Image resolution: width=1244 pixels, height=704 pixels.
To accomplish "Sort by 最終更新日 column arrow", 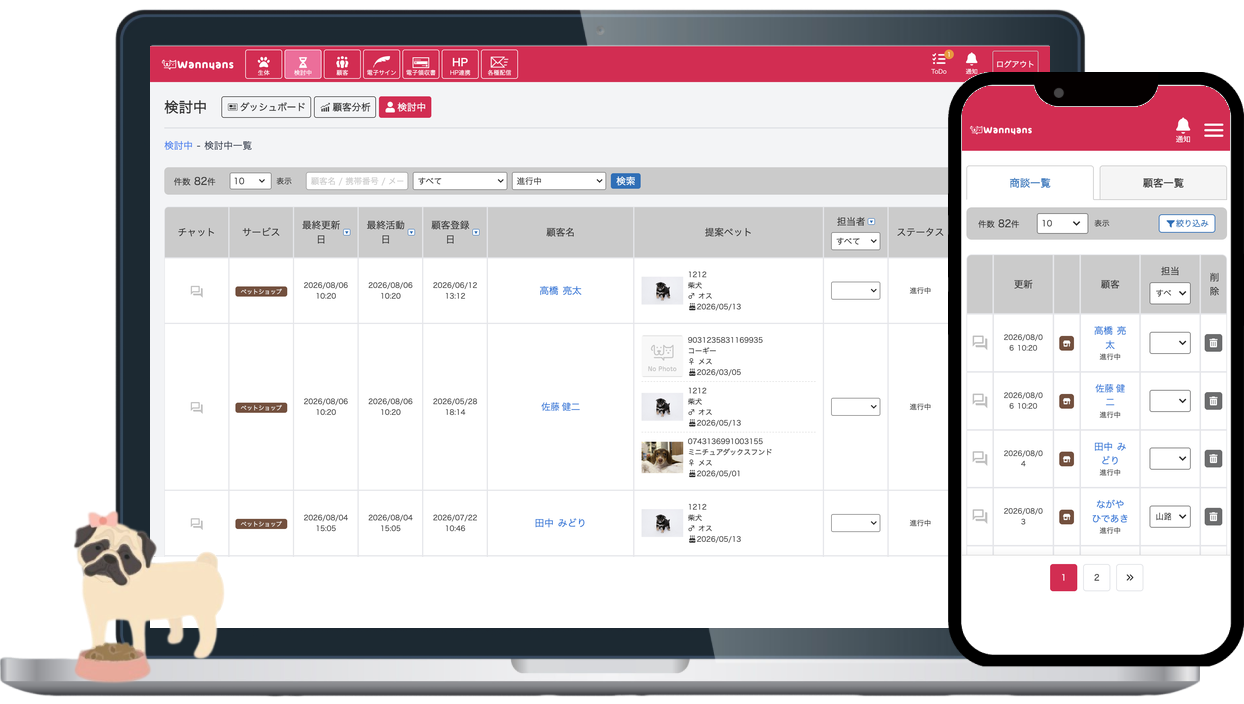I will click(347, 232).
